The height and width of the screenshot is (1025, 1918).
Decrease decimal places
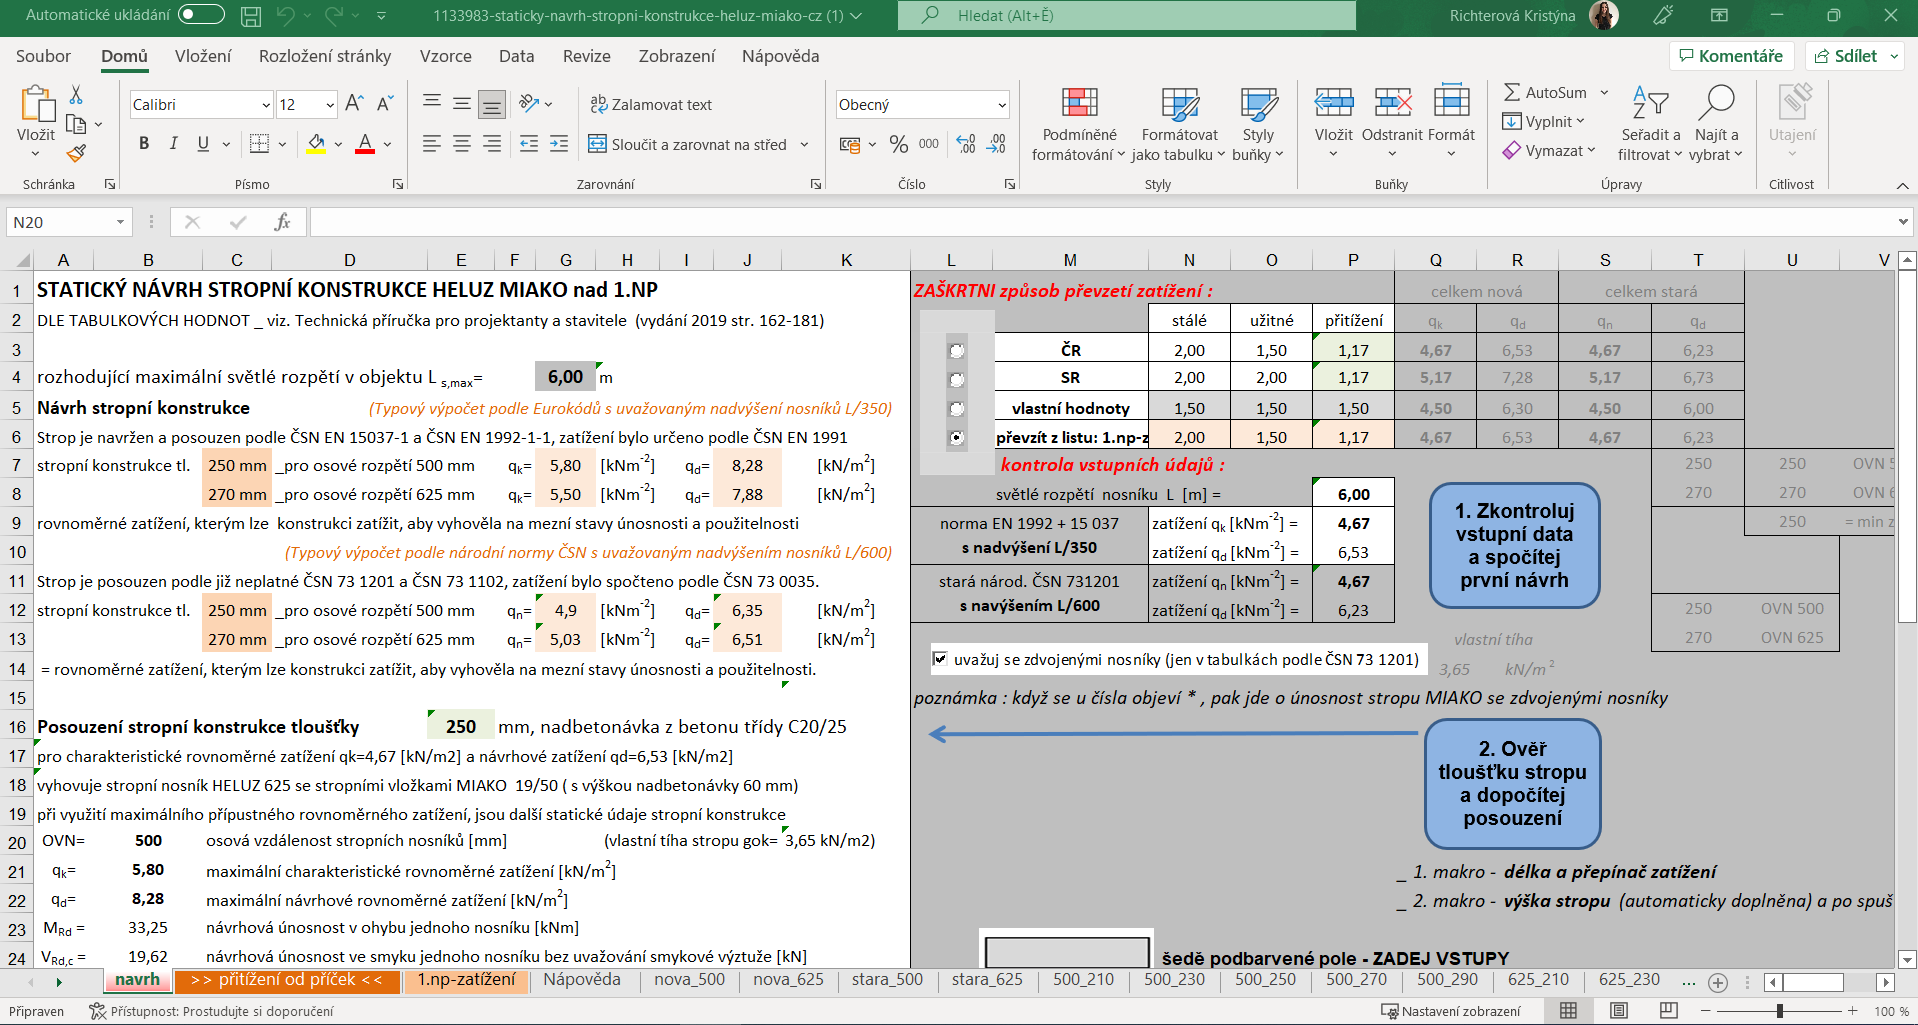(x=997, y=144)
